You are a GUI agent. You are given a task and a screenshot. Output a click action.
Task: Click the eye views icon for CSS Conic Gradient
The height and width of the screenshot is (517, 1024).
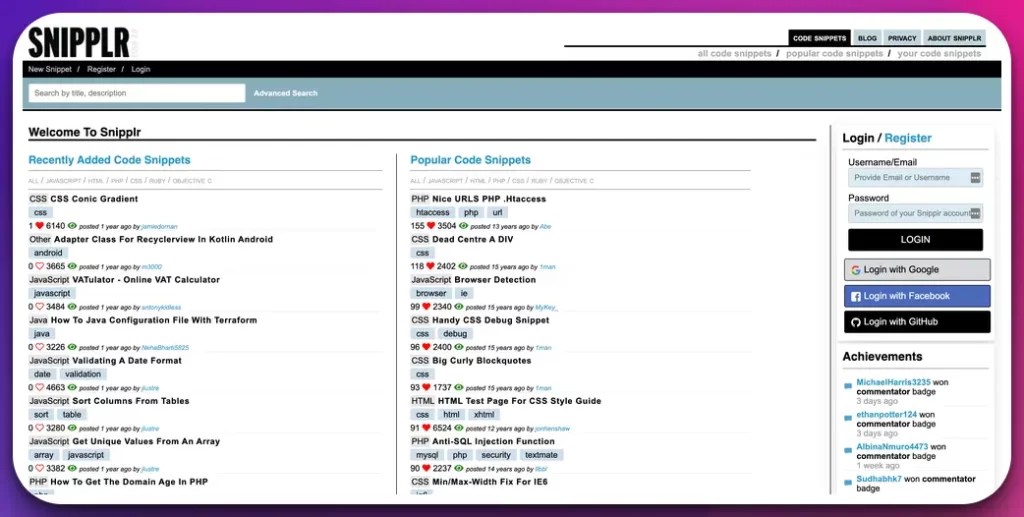tap(72, 226)
